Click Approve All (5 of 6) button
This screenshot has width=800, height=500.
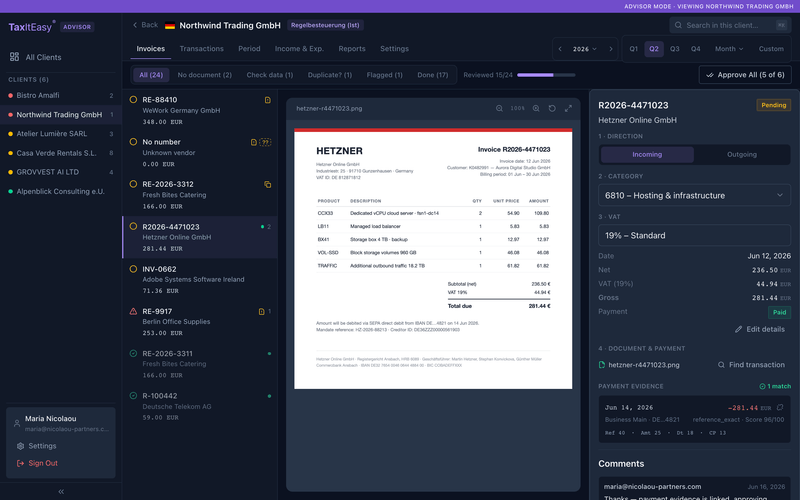[745, 75]
